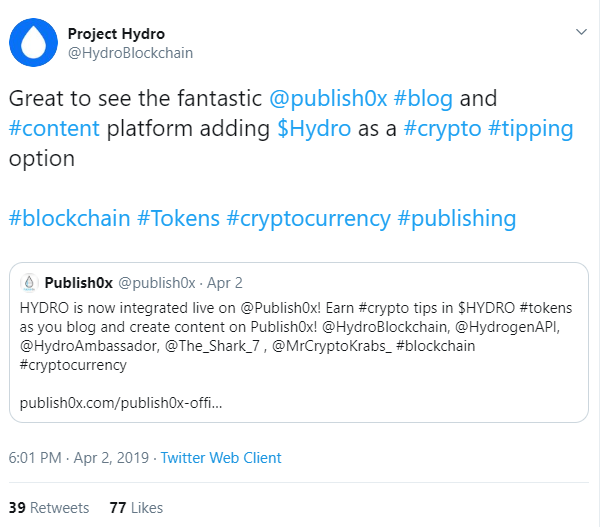Viewport: 600px width, 527px height.
Task: Open the @publish0x mention link
Action: coord(328,98)
